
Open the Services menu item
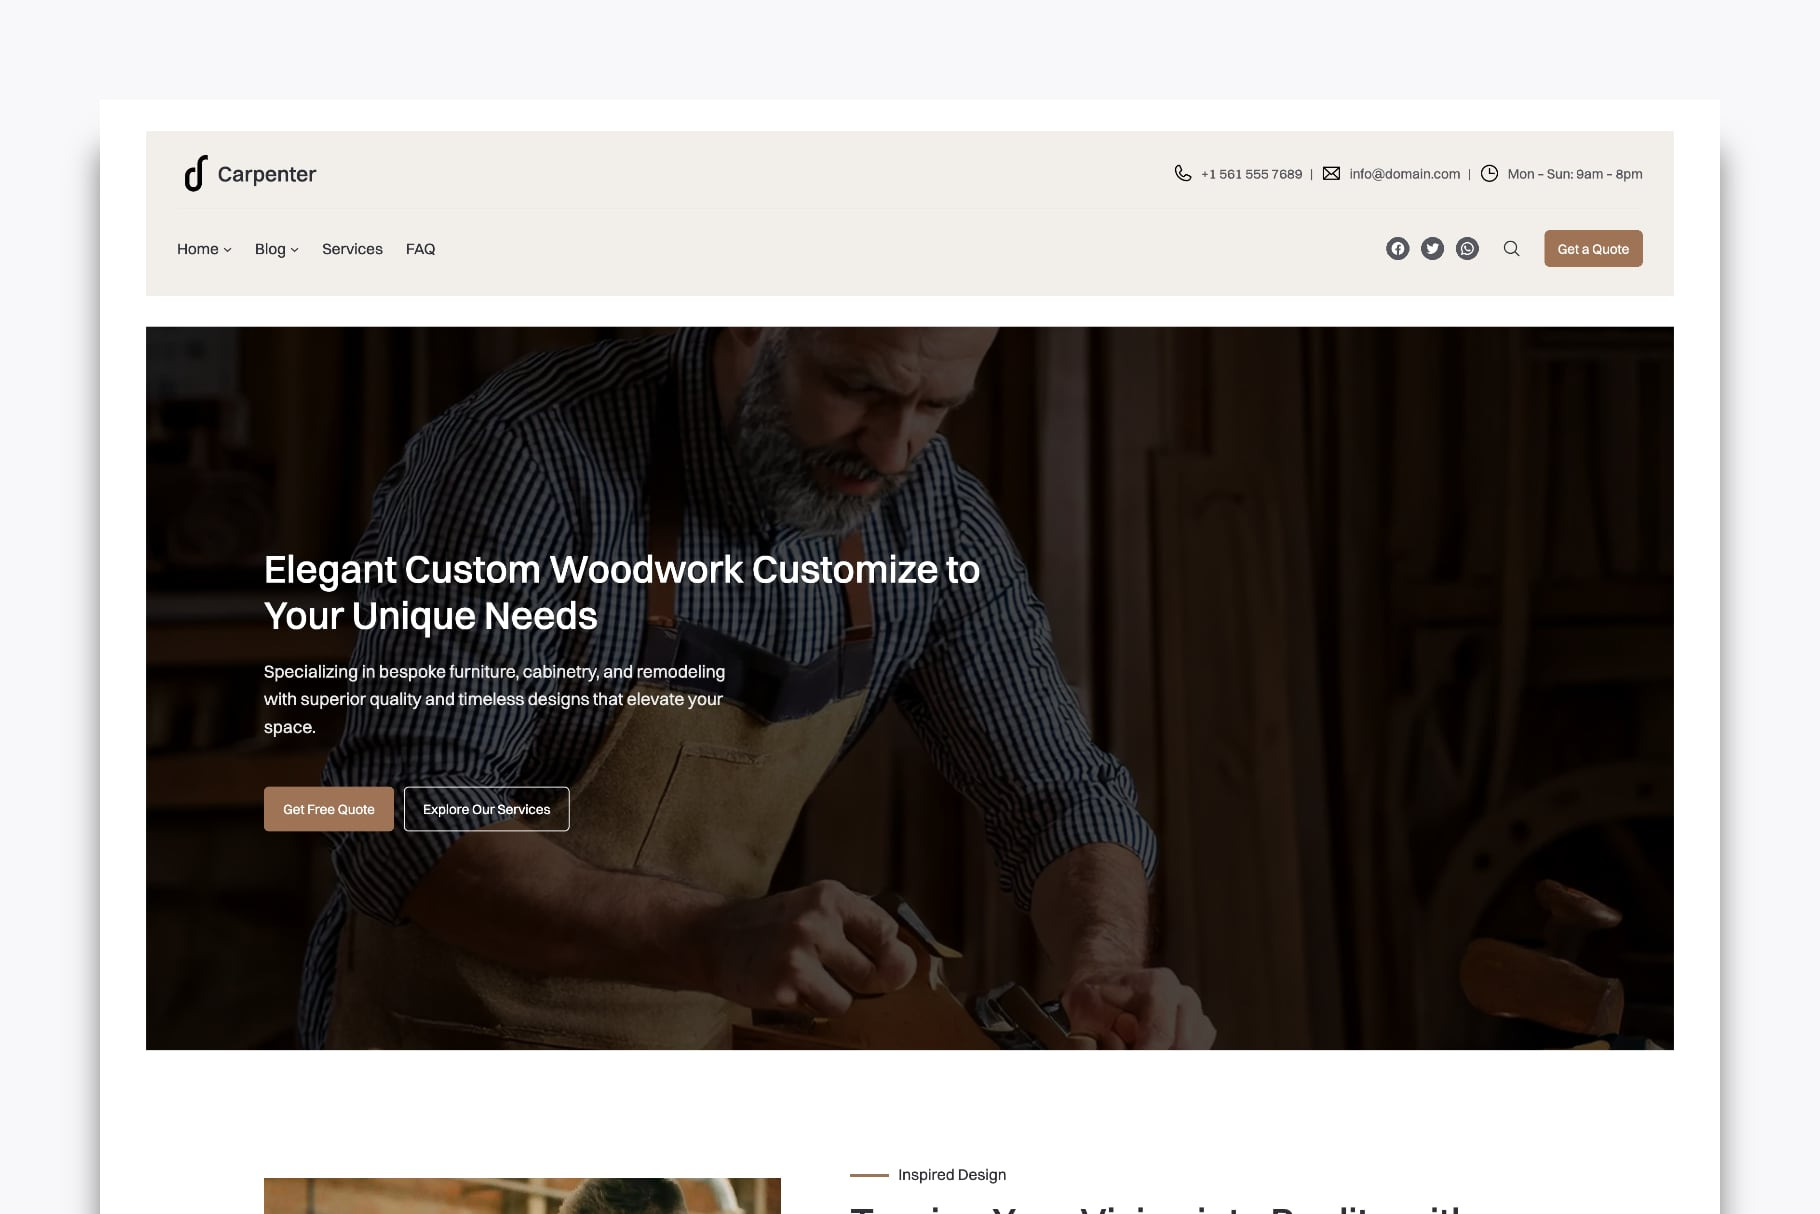(x=352, y=249)
